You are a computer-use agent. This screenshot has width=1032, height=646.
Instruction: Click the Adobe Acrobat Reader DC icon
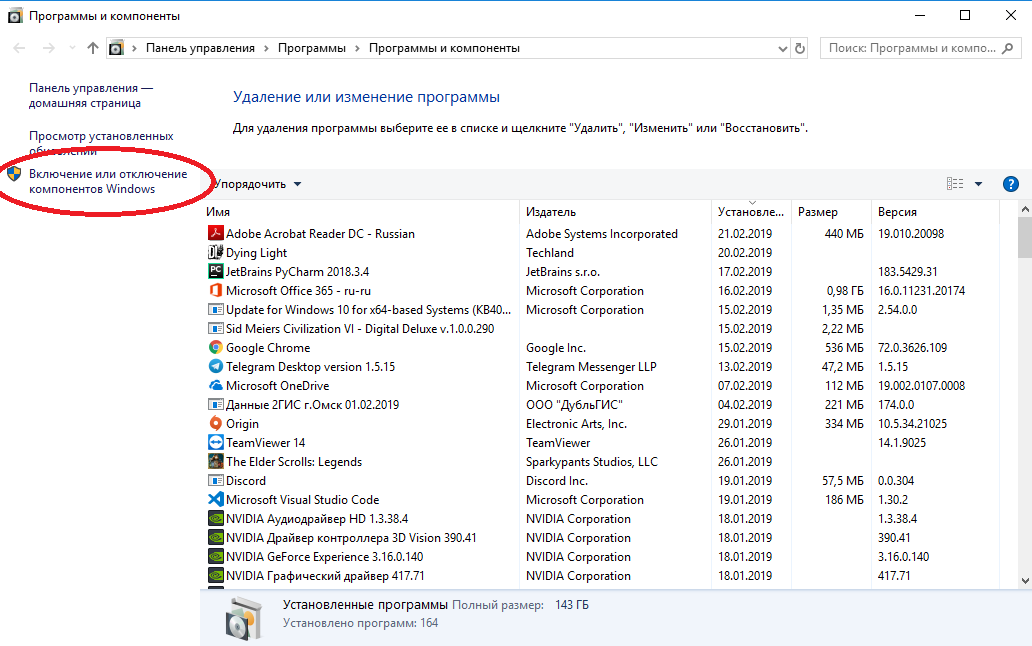(215, 233)
